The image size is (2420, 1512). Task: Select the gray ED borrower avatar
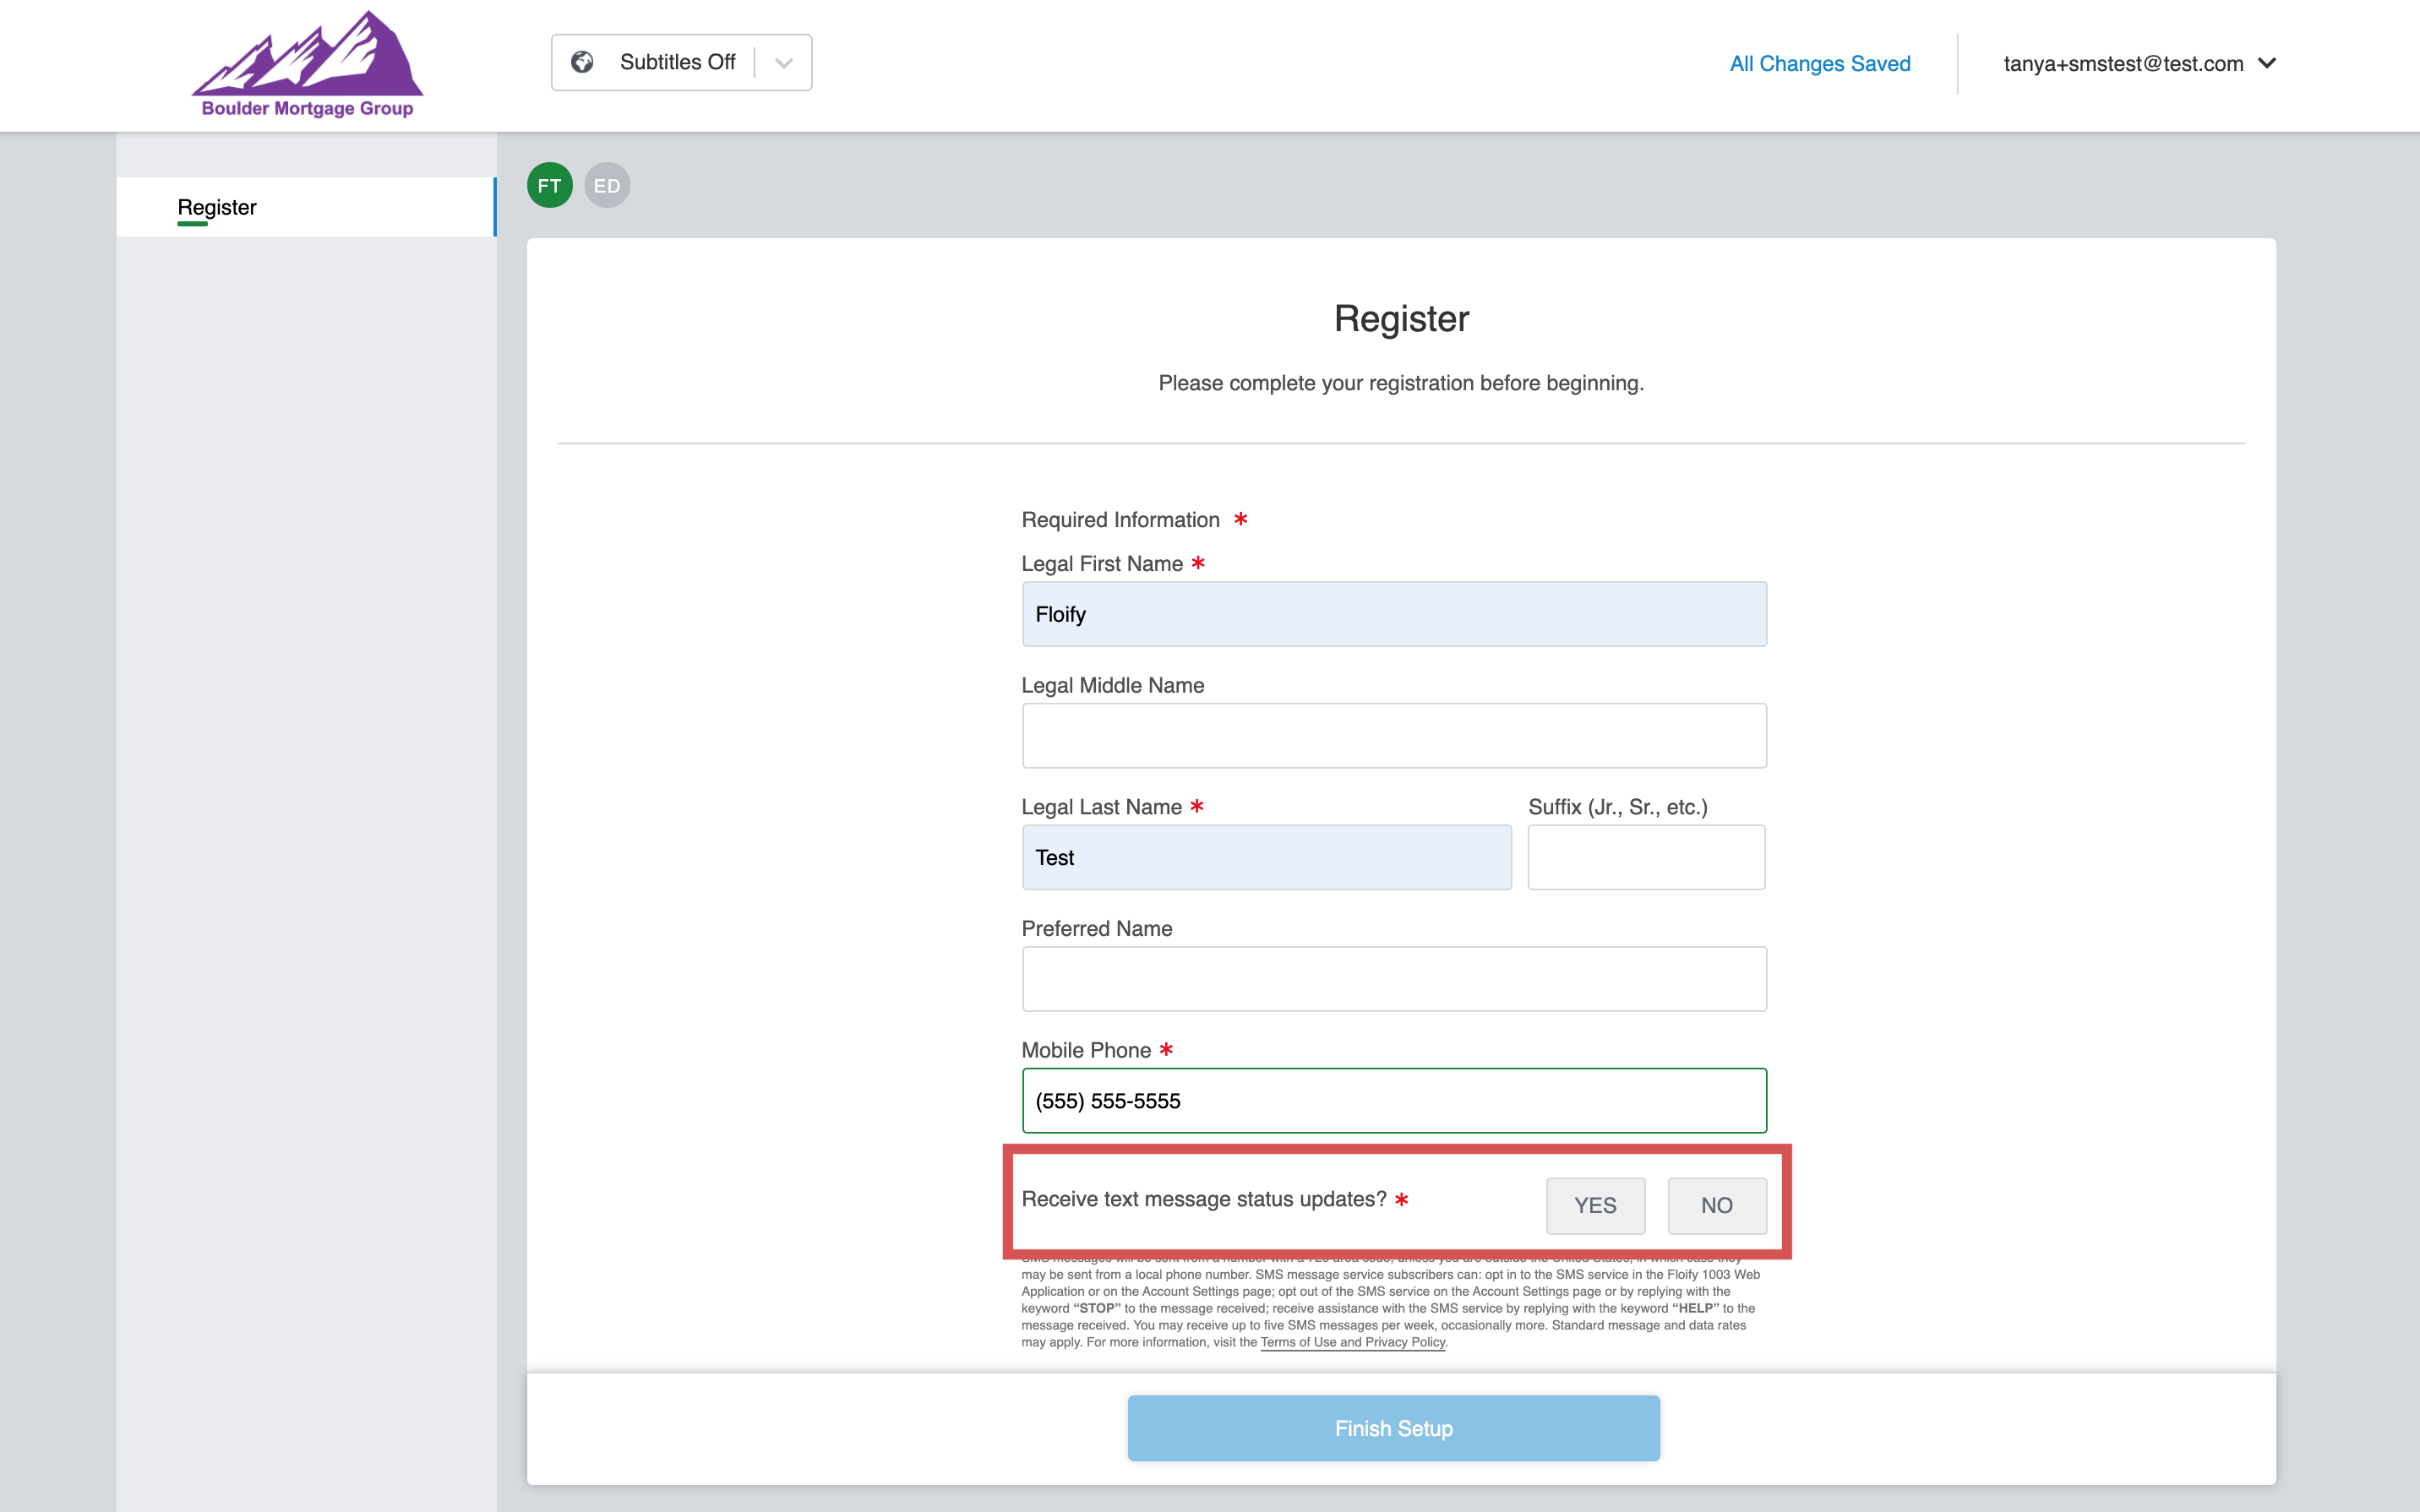point(607,185)
